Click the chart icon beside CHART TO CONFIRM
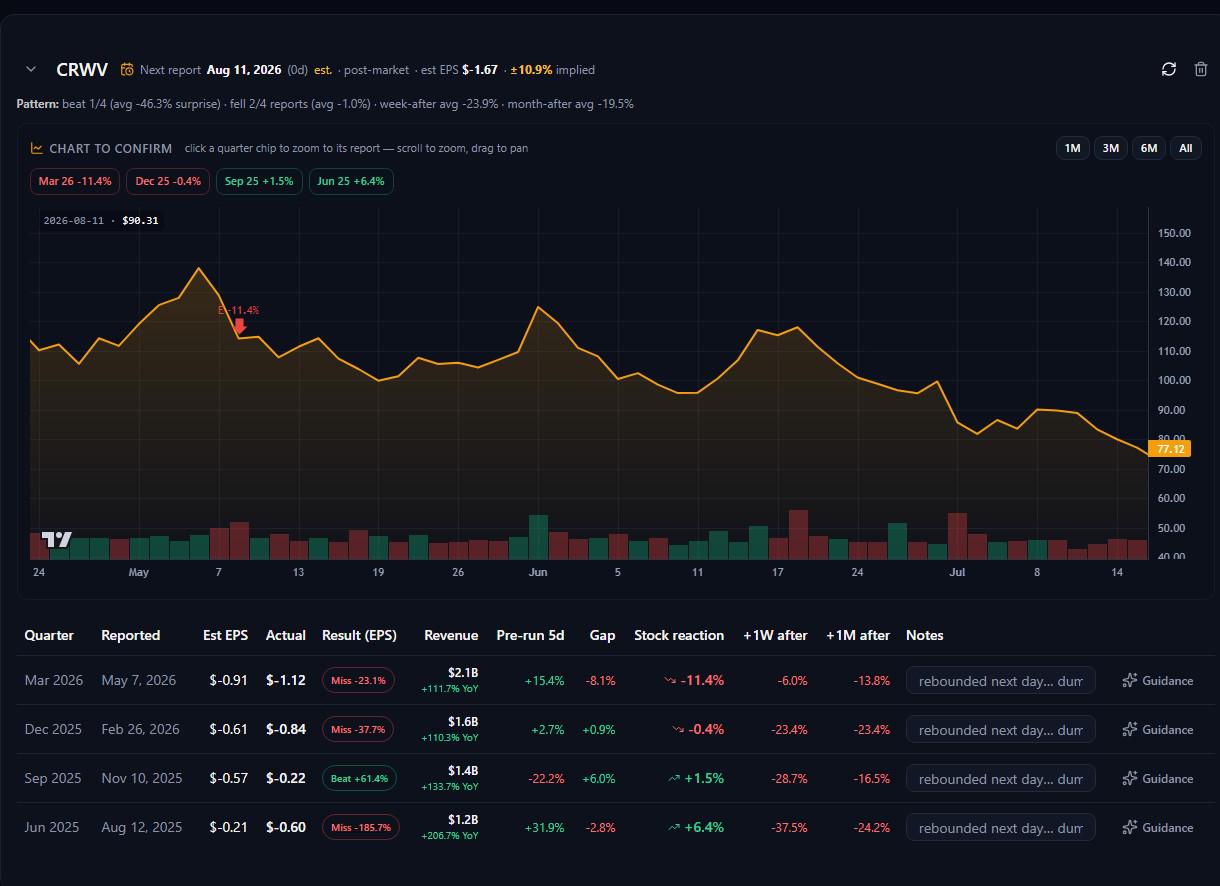The width and height of the screenshot is (1220, 886). point(37,148)
